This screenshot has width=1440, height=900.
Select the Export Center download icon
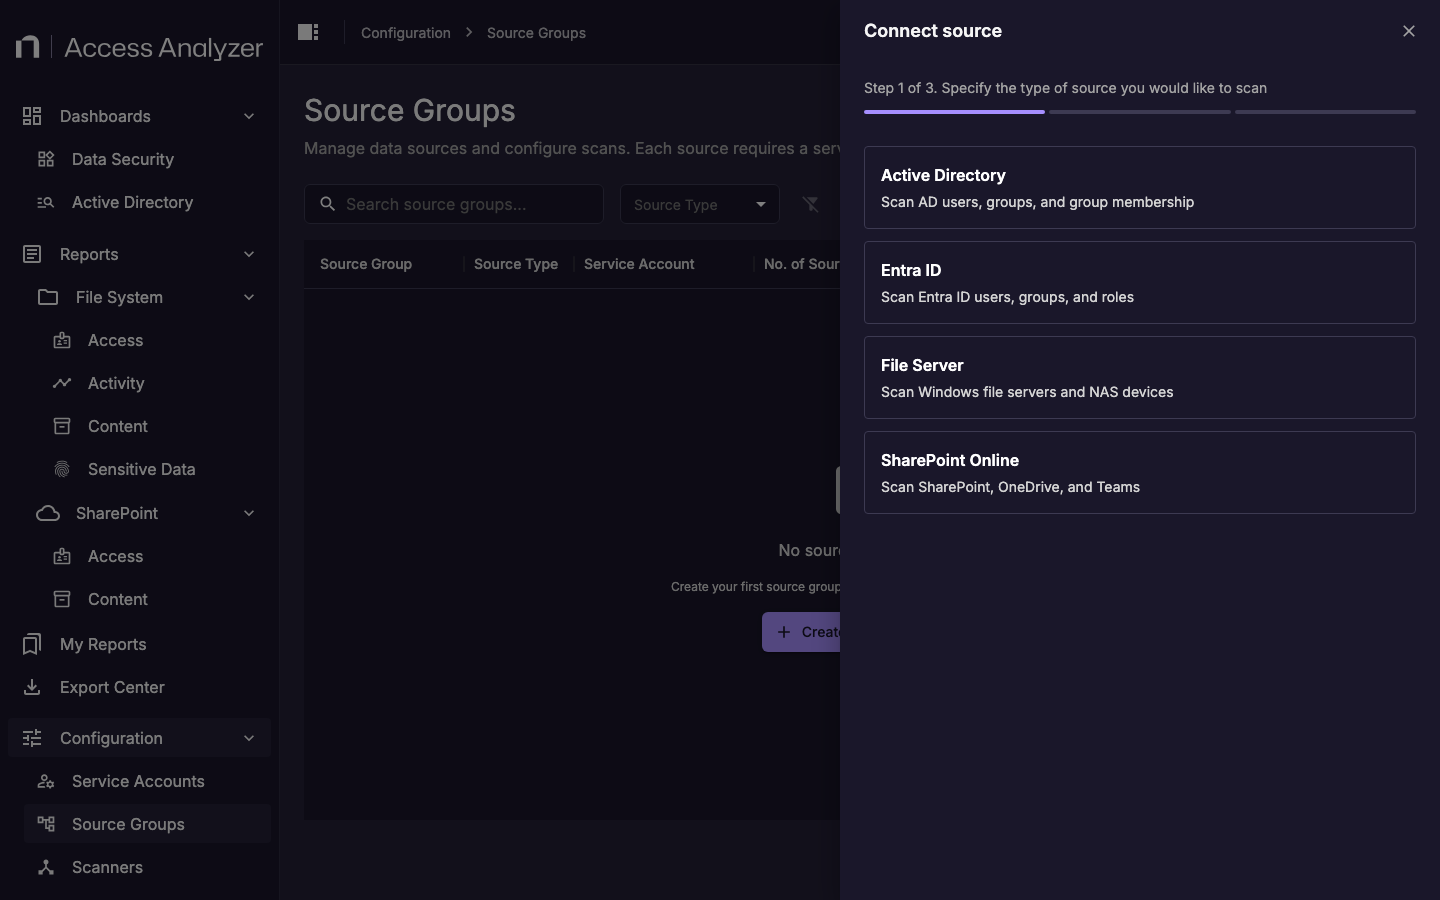(31, 687)
